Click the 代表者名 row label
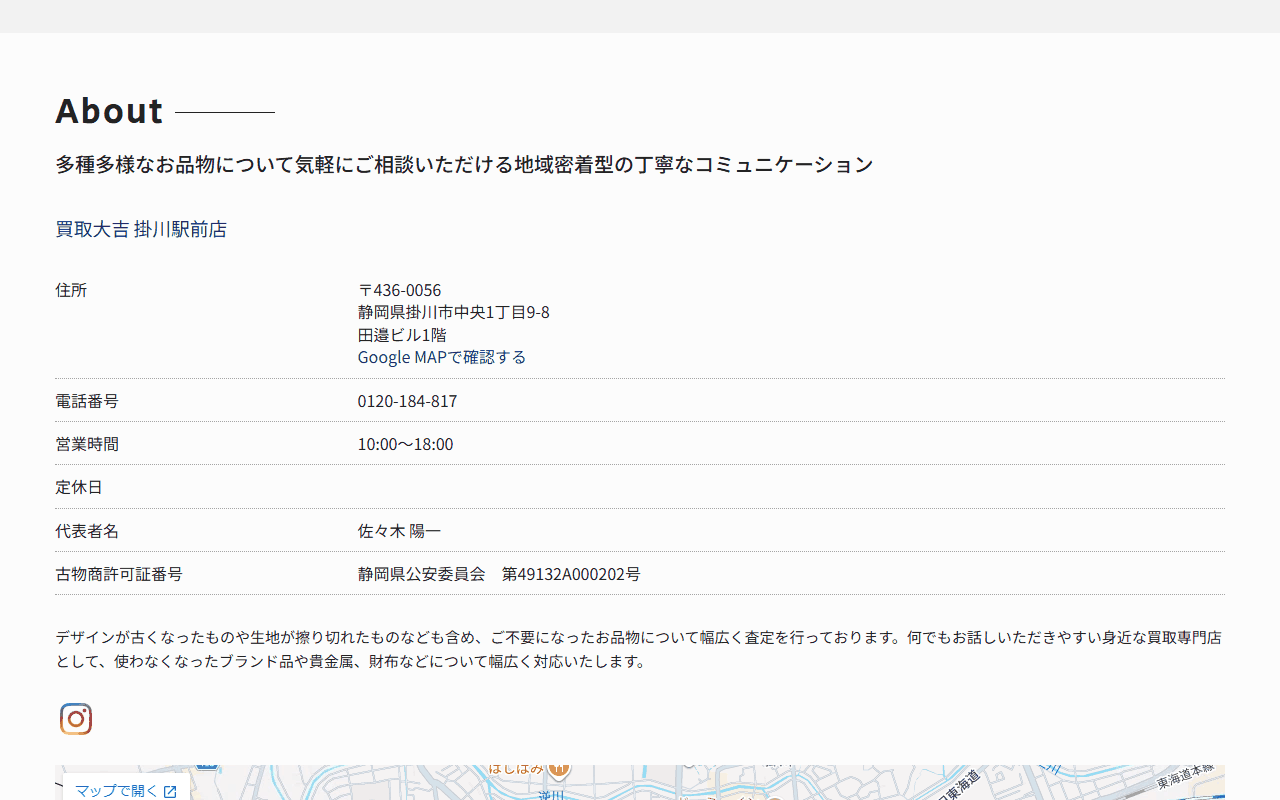The width and height of the screenshot is (1280, 800). pos(87,531)
